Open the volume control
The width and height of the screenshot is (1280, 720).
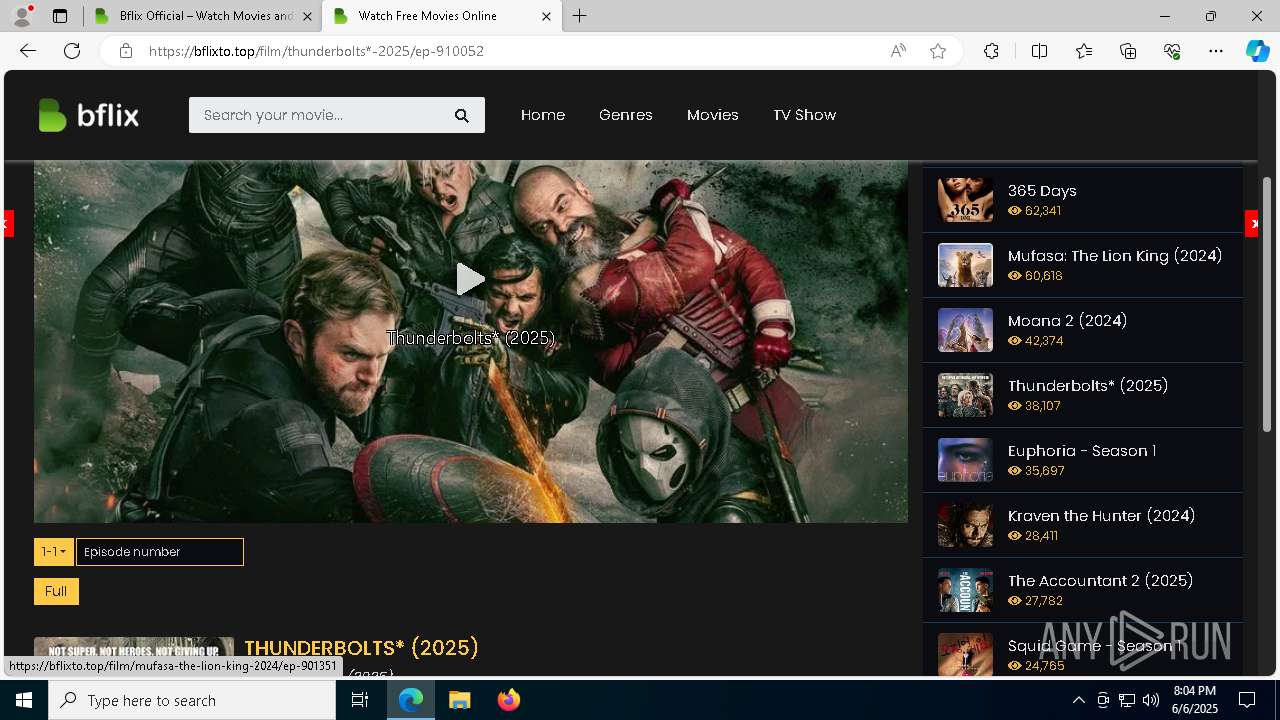pyautogui.click(x=1150, y=700)
